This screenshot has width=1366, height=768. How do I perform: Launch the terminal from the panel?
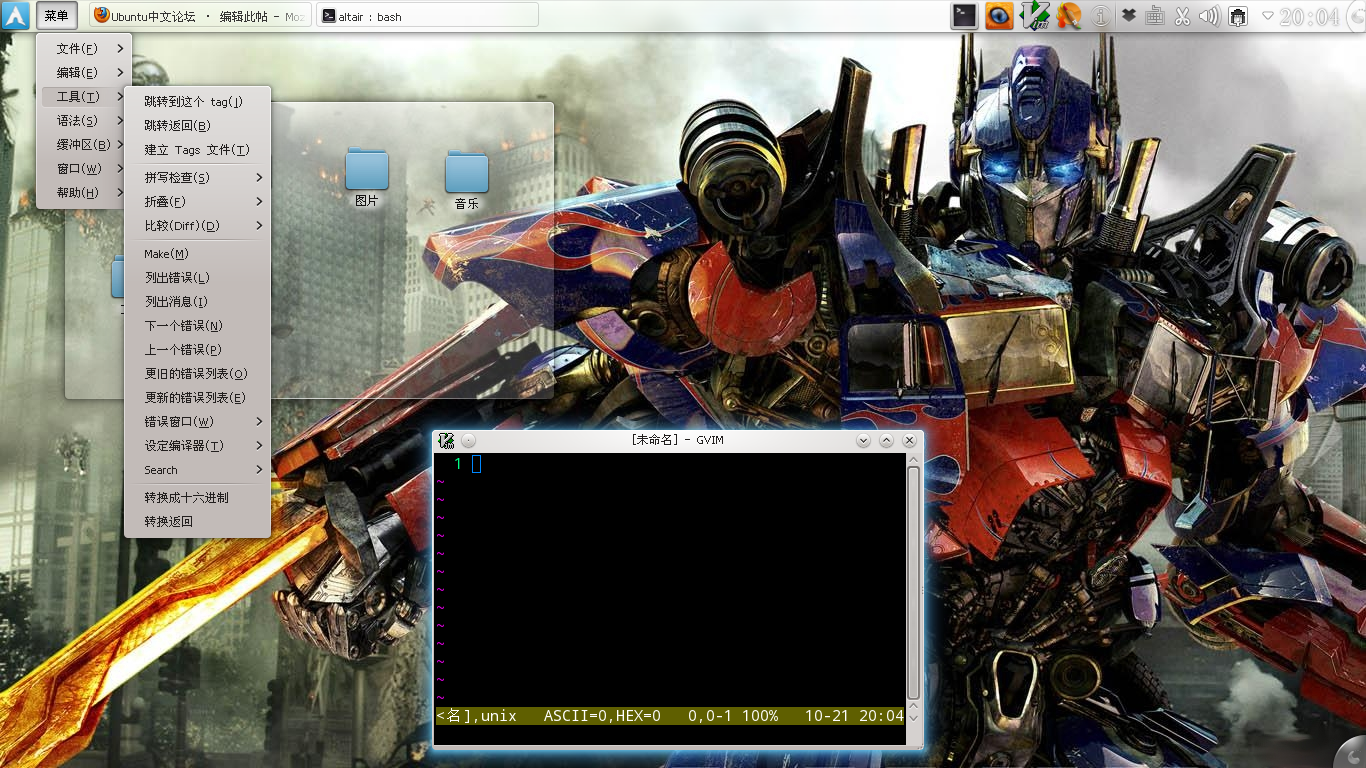tap(964, 16)
